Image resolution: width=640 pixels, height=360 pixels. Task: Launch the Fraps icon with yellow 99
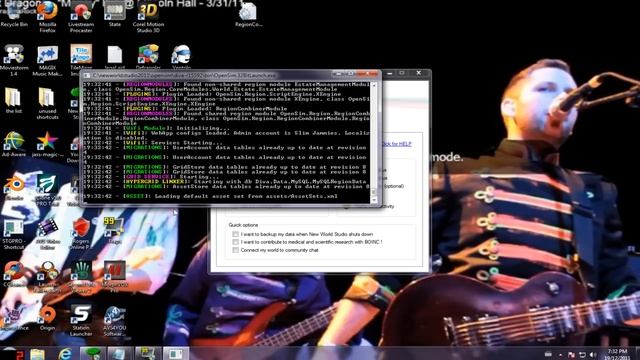(x=114, y=231)
